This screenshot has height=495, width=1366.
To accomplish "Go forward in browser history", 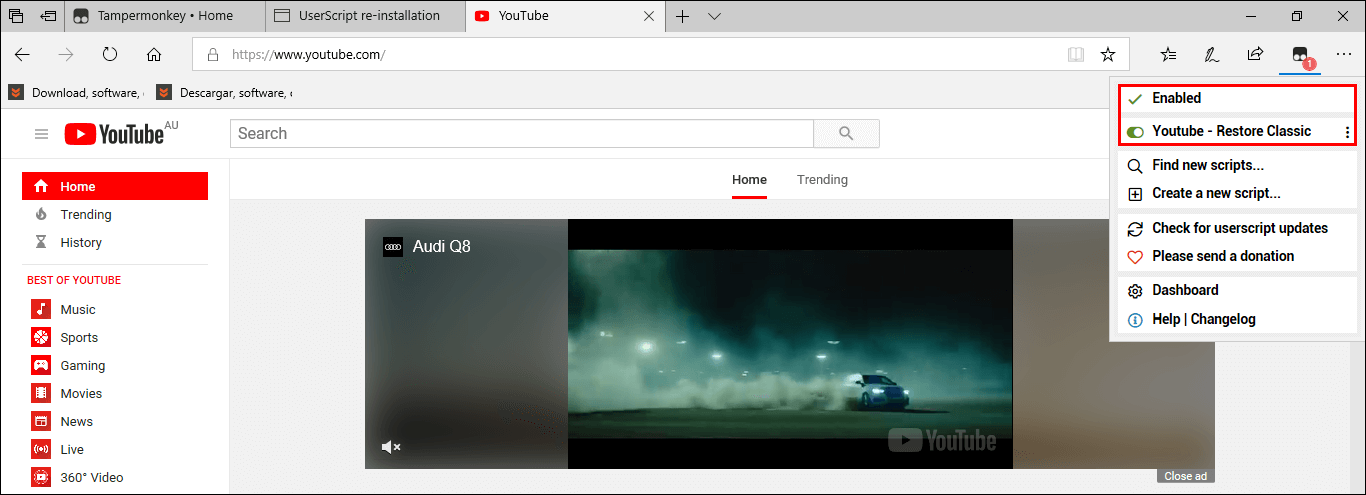I will (x=66, y=55).
